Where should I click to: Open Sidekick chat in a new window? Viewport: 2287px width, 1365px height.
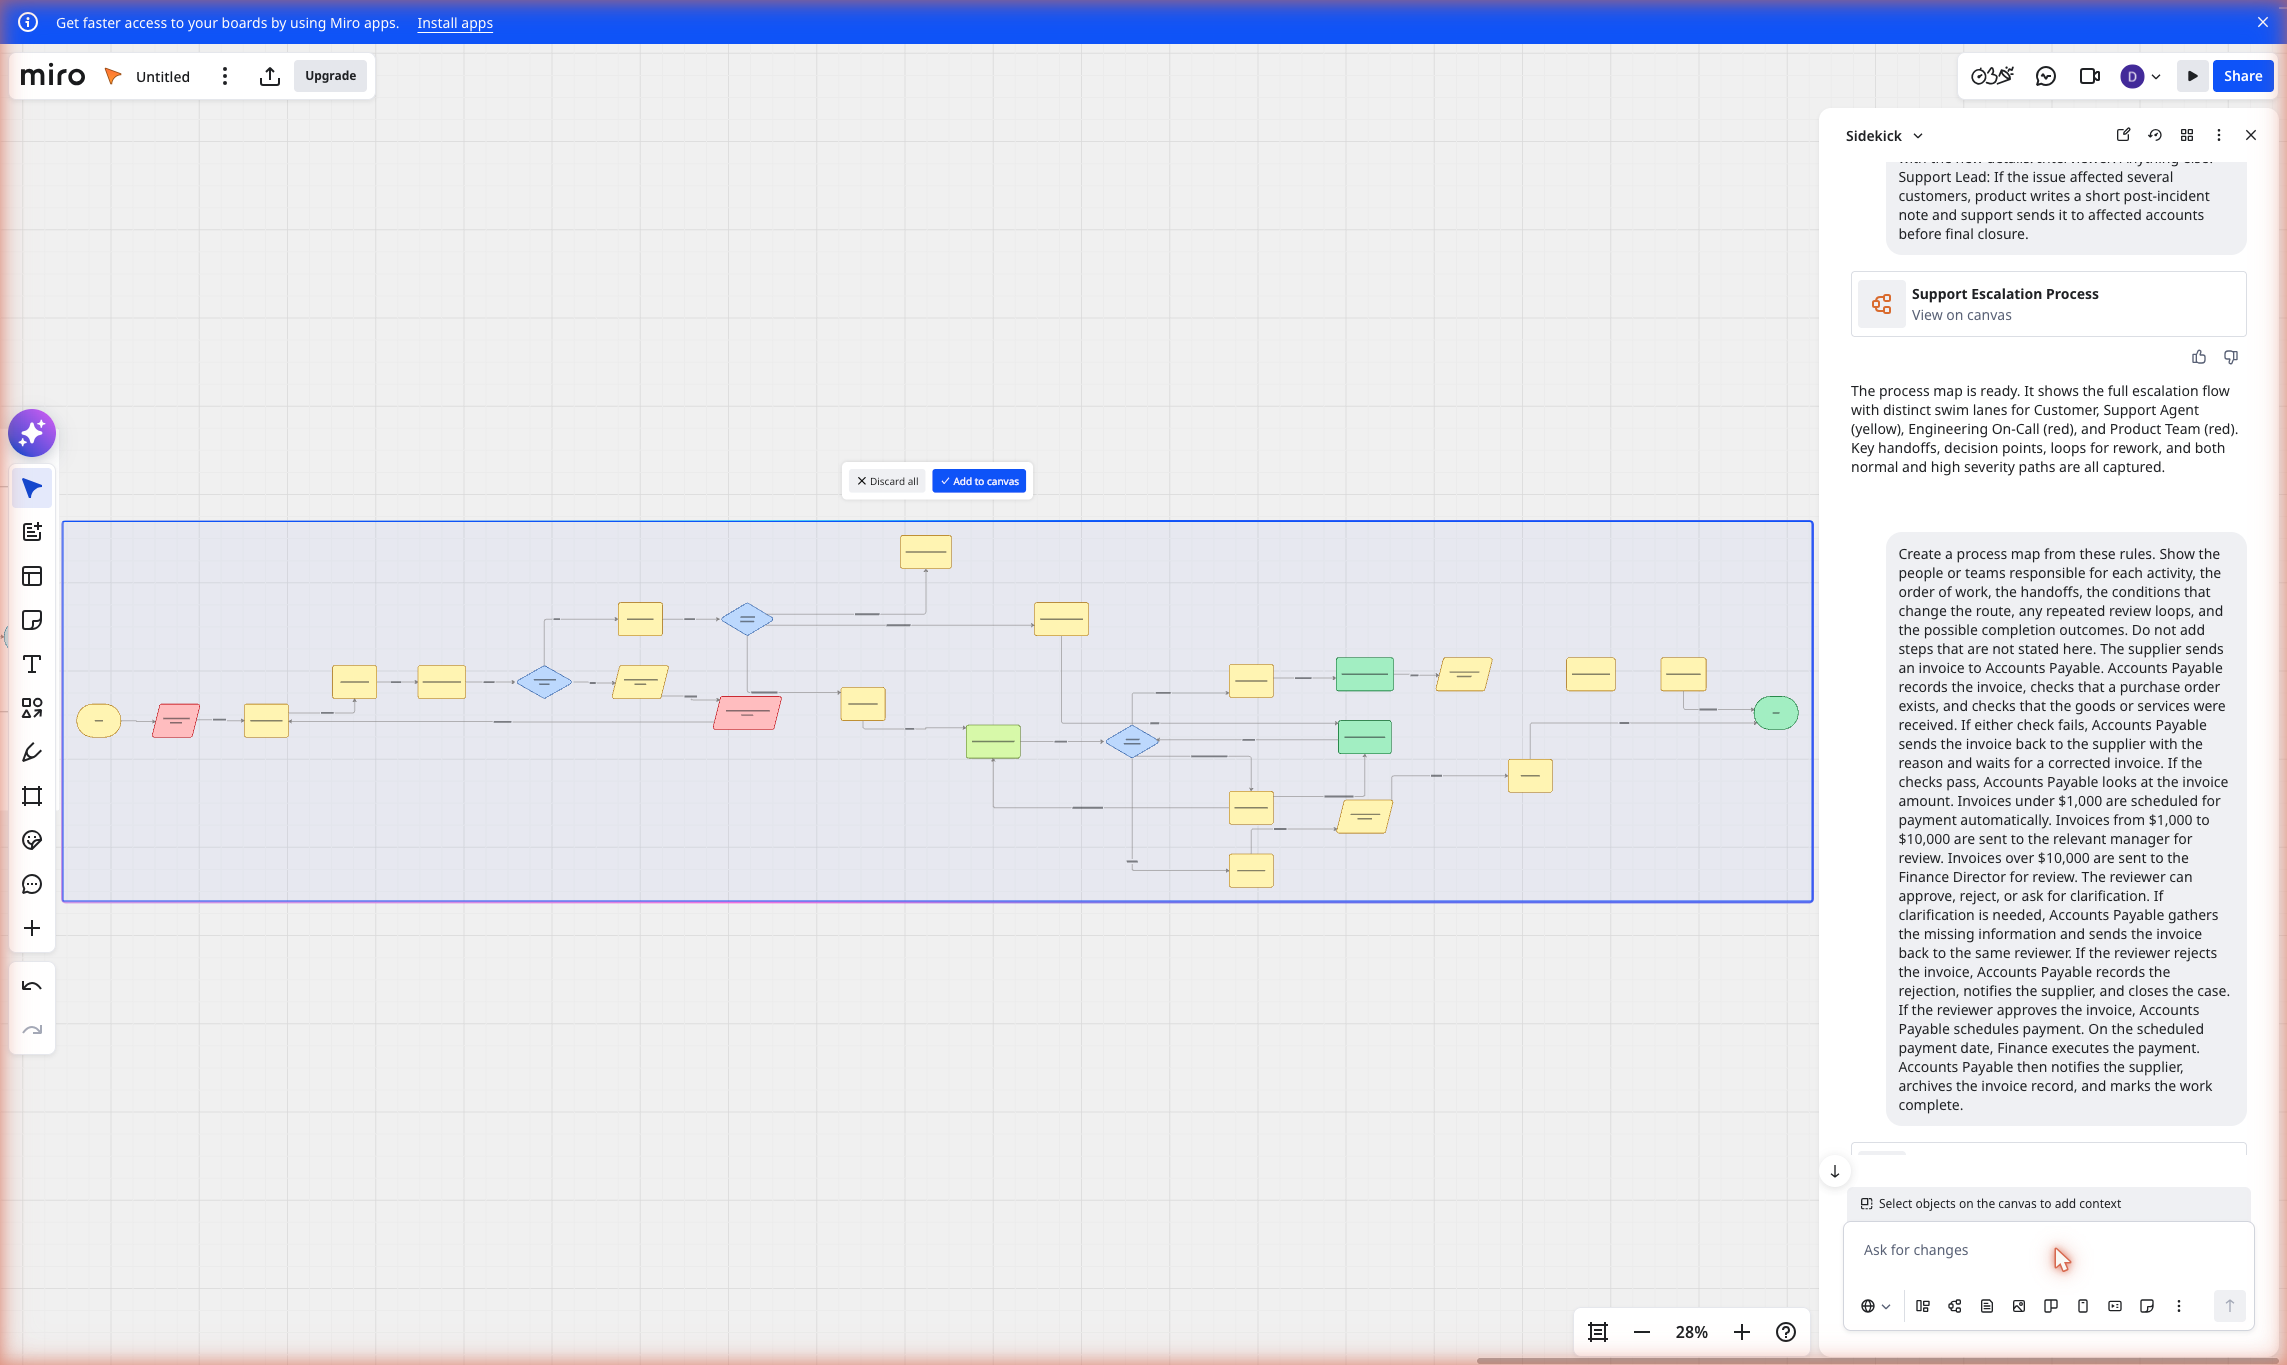[2123, 135]
